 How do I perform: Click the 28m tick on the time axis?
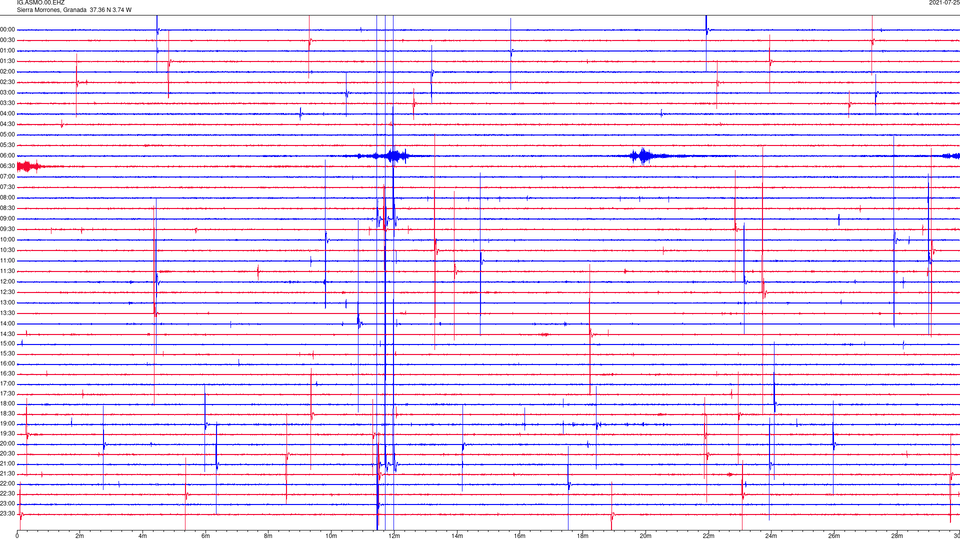[897, 536]
